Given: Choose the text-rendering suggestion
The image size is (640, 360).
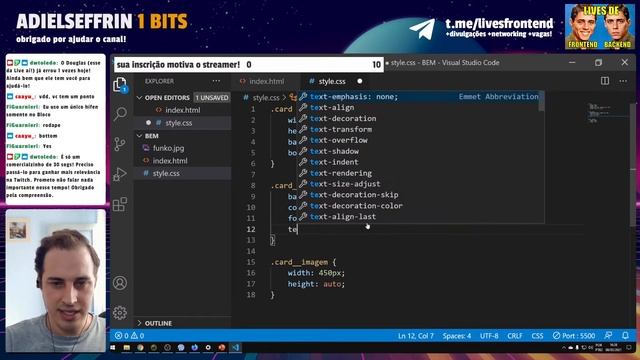Looking at the screenshot, I should pos(418,173).
